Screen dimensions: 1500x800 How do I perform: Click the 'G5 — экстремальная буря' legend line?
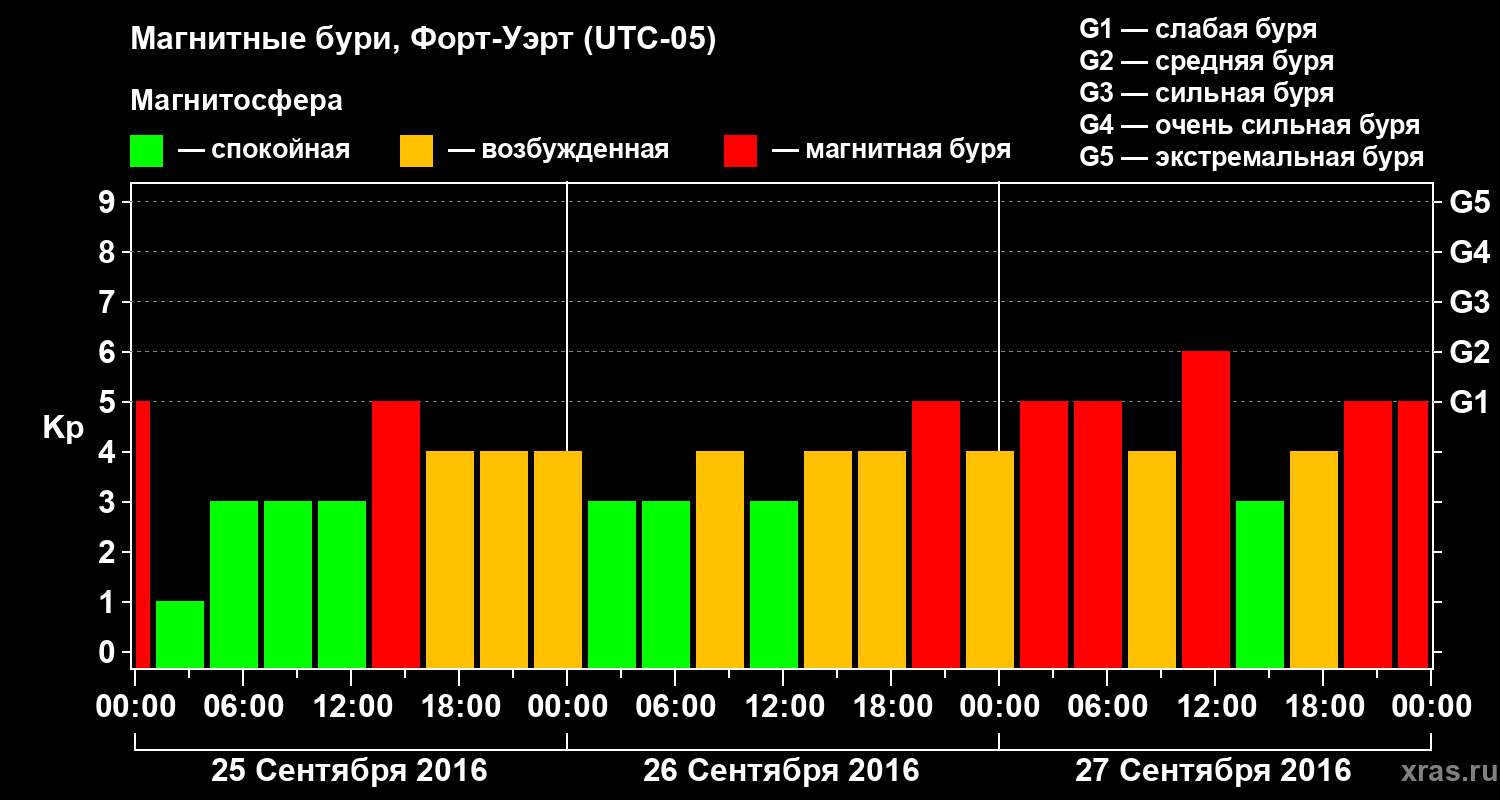(x=1252, y=157)
